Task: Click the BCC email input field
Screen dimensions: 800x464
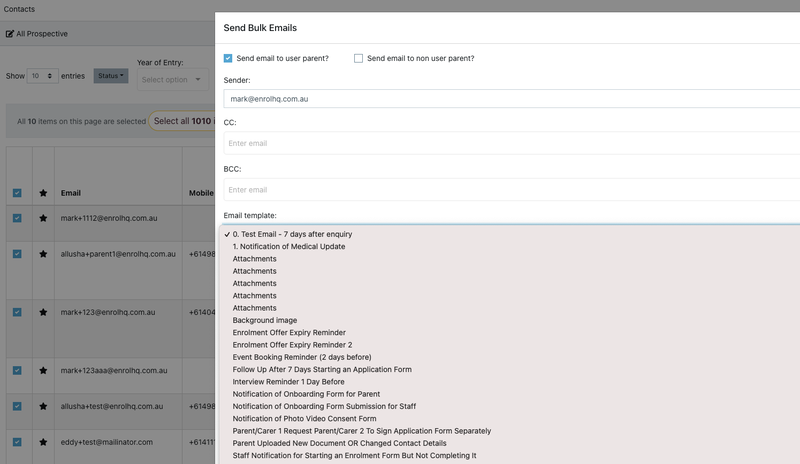Action: 512,189
